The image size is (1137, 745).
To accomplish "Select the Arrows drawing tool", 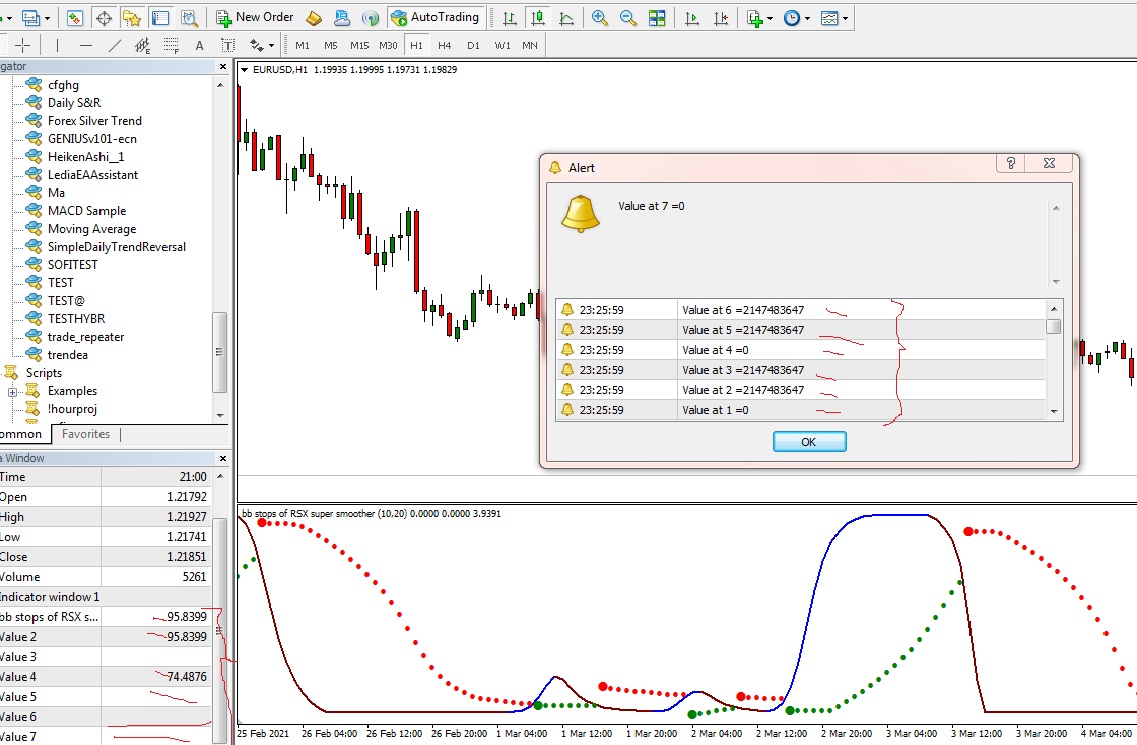I will (x=256, y=46).
